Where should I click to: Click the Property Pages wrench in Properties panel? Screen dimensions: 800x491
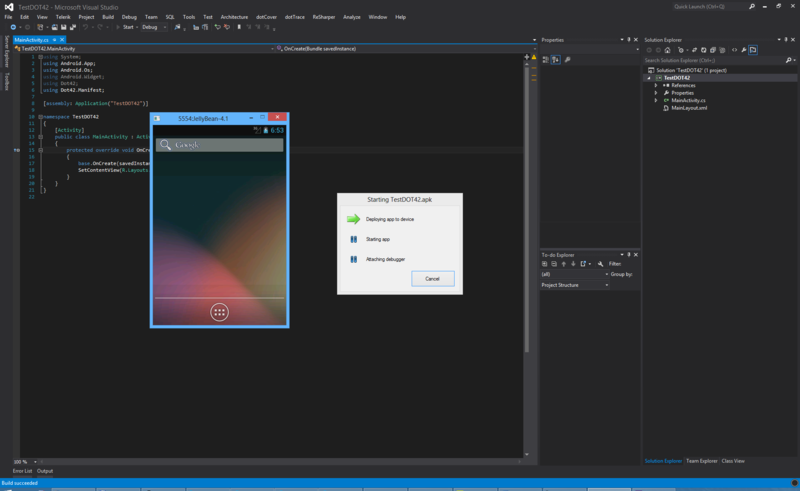(568, 60)
